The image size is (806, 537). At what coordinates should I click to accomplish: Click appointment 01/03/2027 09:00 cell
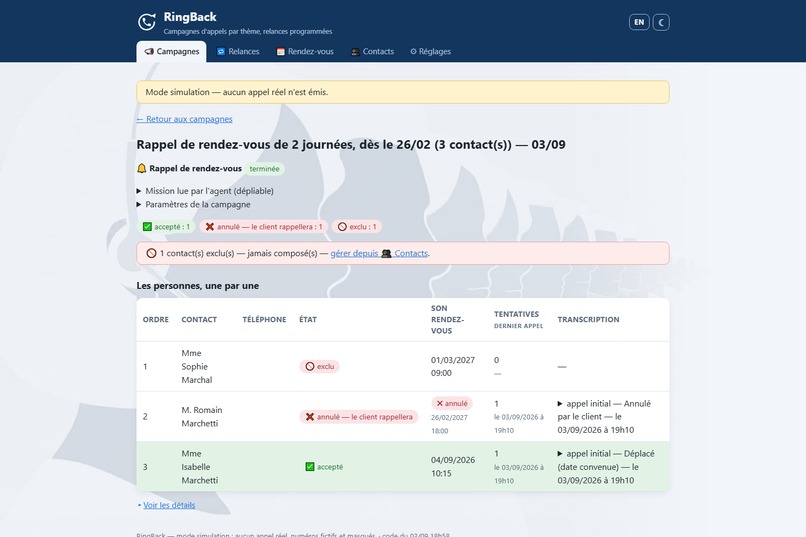tap(453, 366)
